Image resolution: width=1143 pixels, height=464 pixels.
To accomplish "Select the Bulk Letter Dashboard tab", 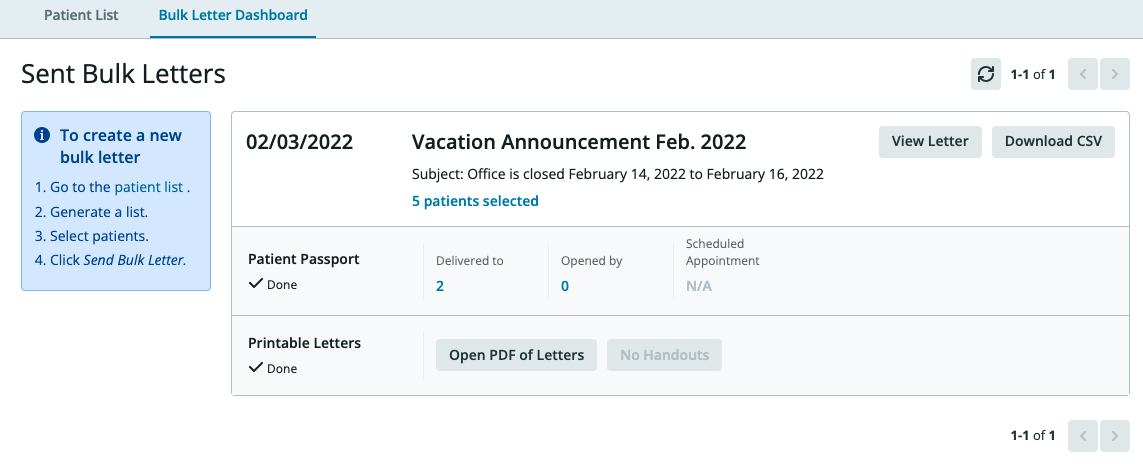I will click(233, 16).
